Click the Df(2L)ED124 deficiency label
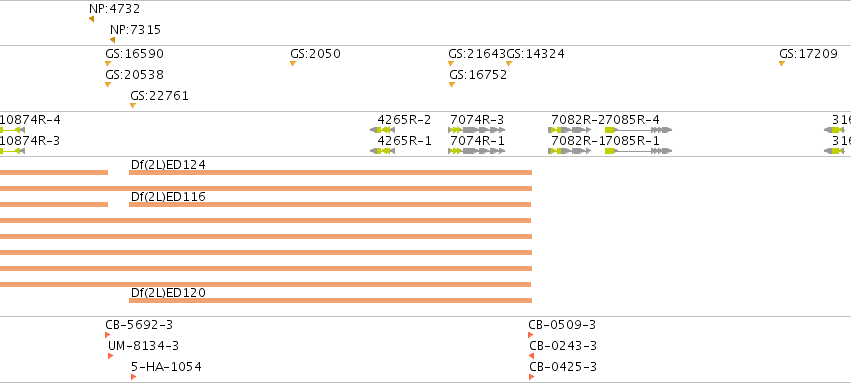Screen dimensions: 851x383 168,164
